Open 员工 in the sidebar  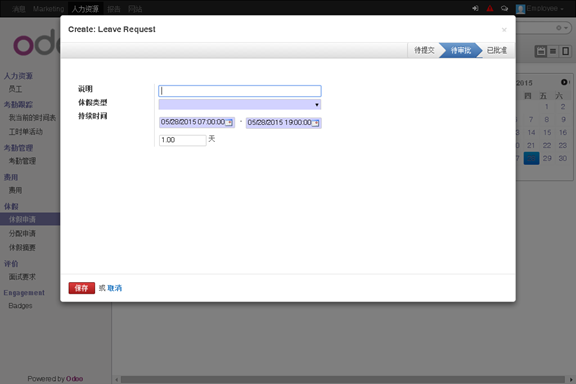[x=15, y=89]
